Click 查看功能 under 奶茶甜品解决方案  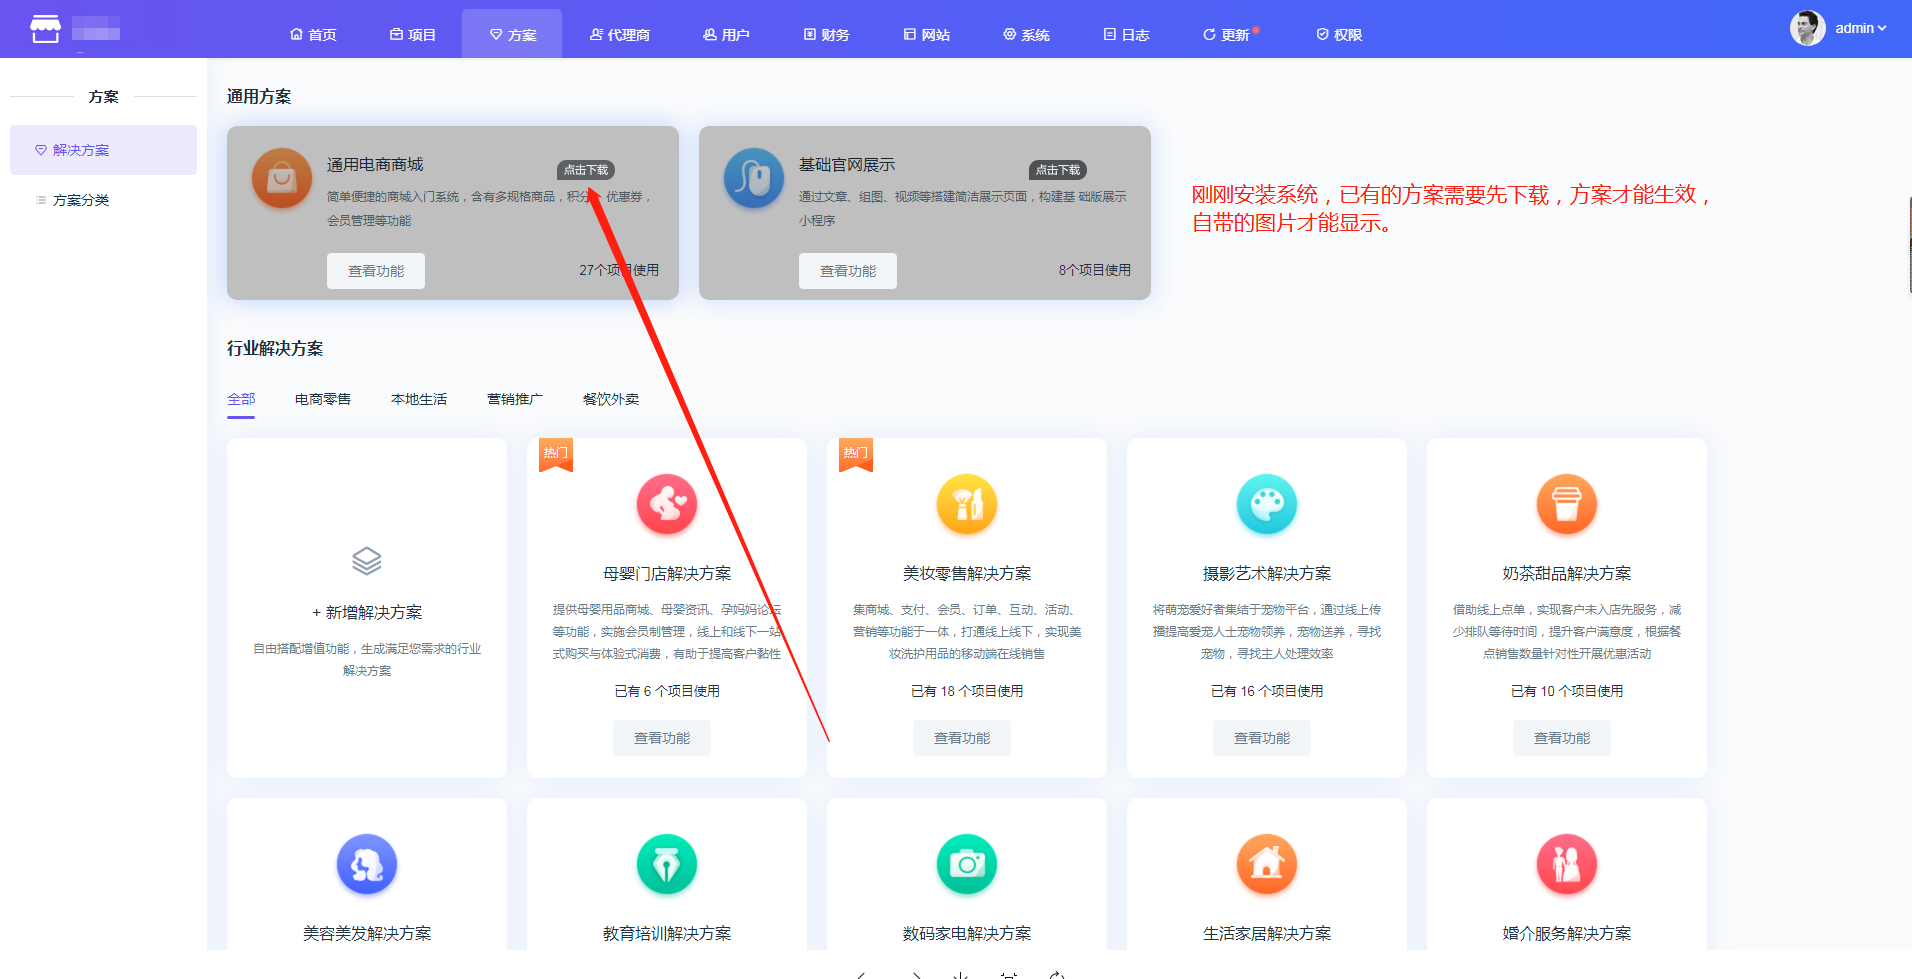tap(1562, 738)
